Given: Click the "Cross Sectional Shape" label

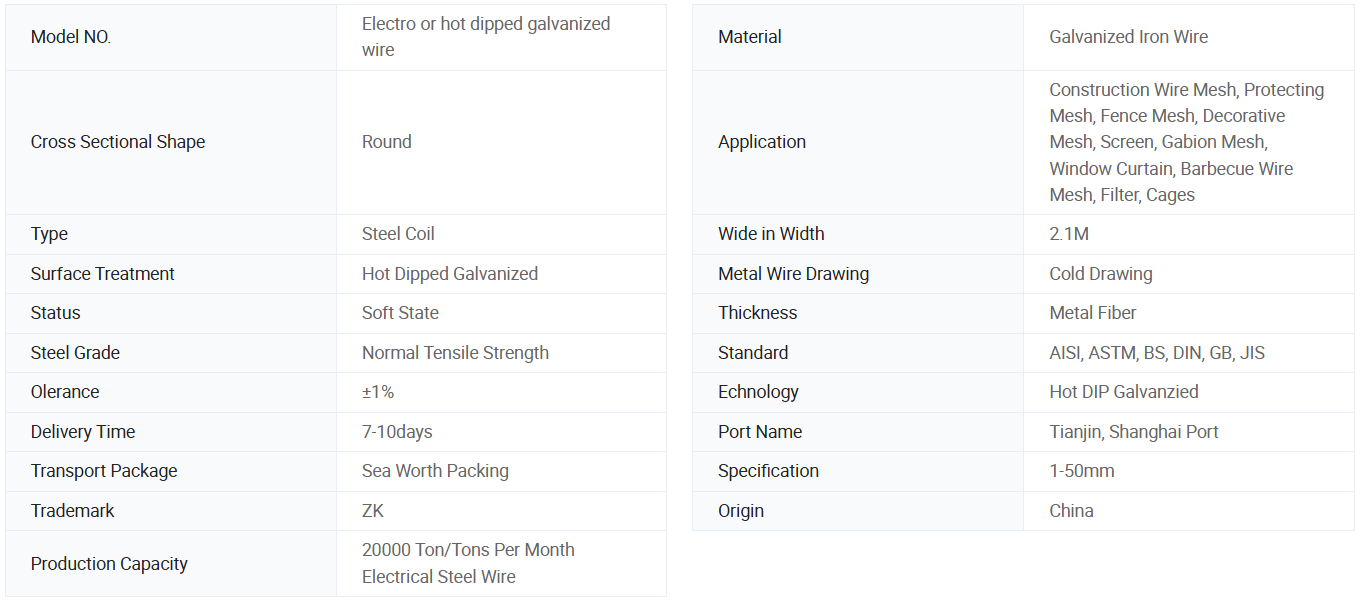Looking at the screenshot, I should 118,142.
